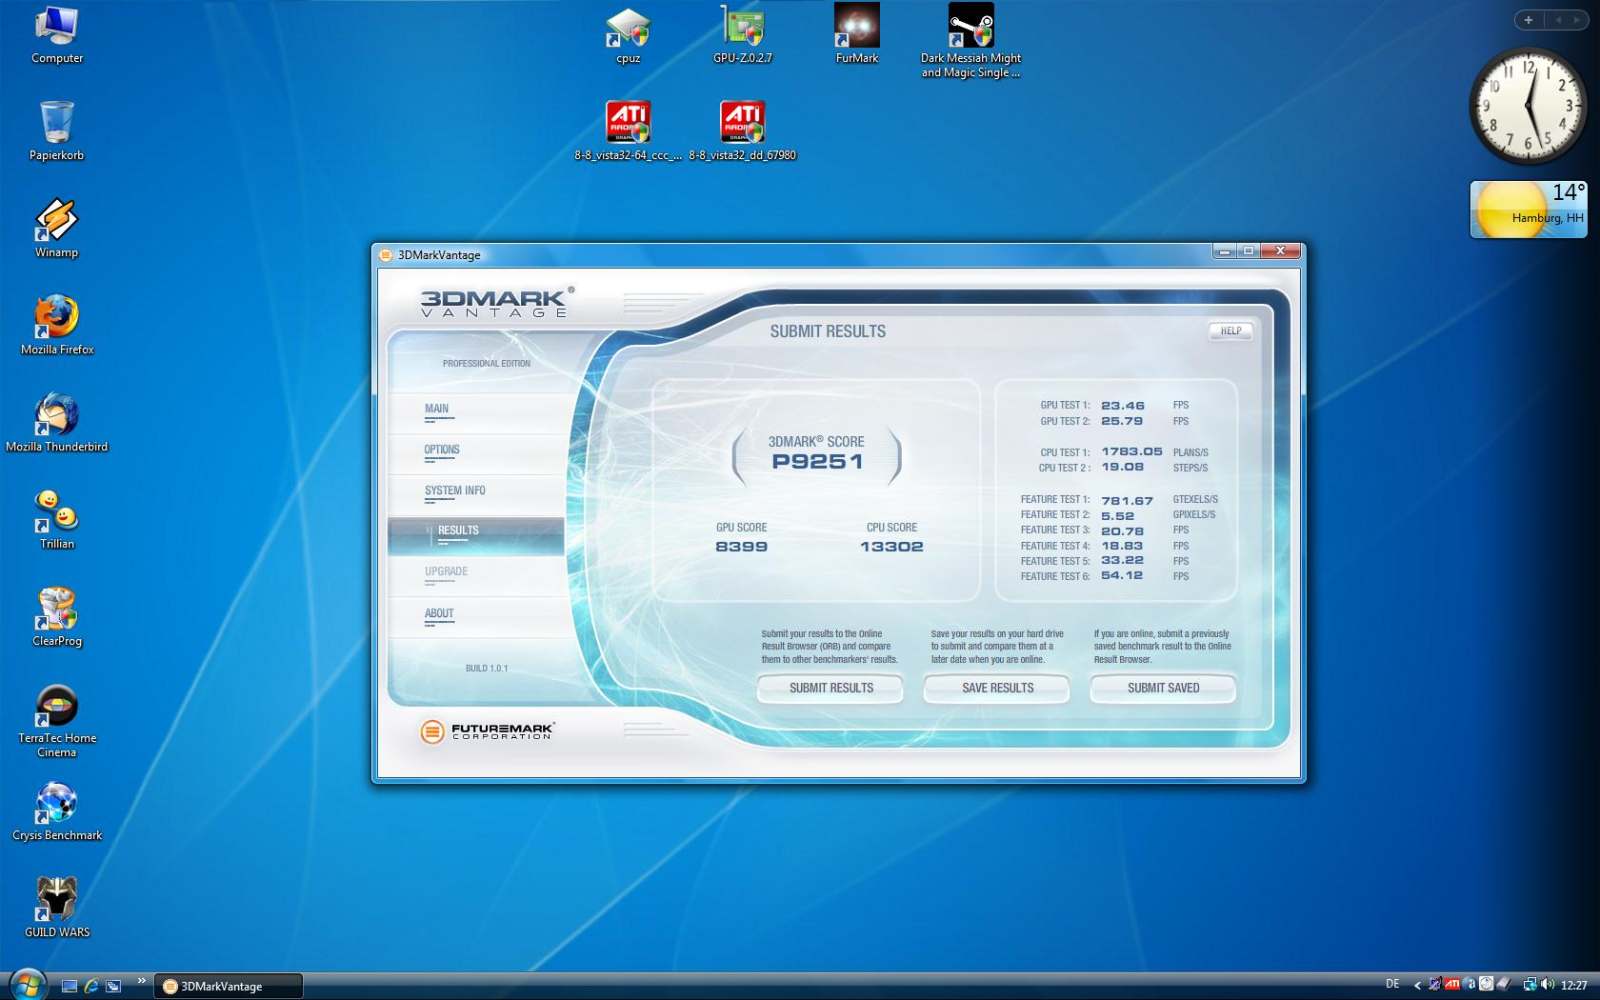Open the Computer desktop icon
The image size is (1600, 1000).
pyautogui.click(x=57, y=35)
